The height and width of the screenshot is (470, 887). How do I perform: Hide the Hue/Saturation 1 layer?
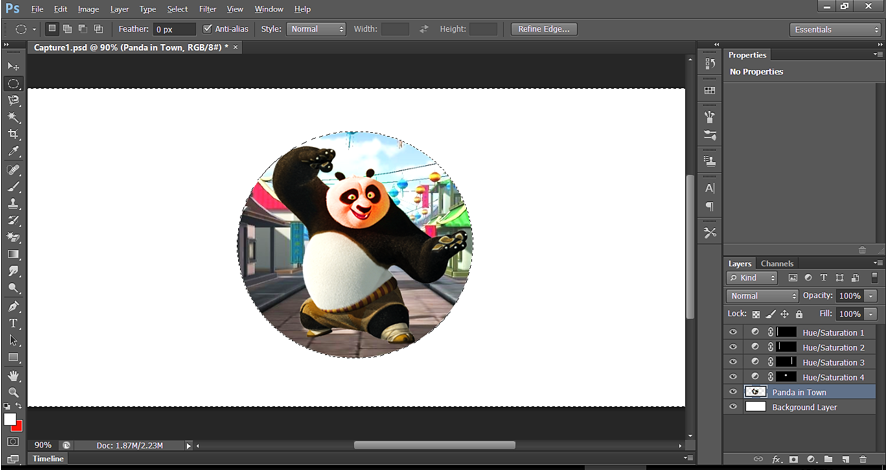733,333
